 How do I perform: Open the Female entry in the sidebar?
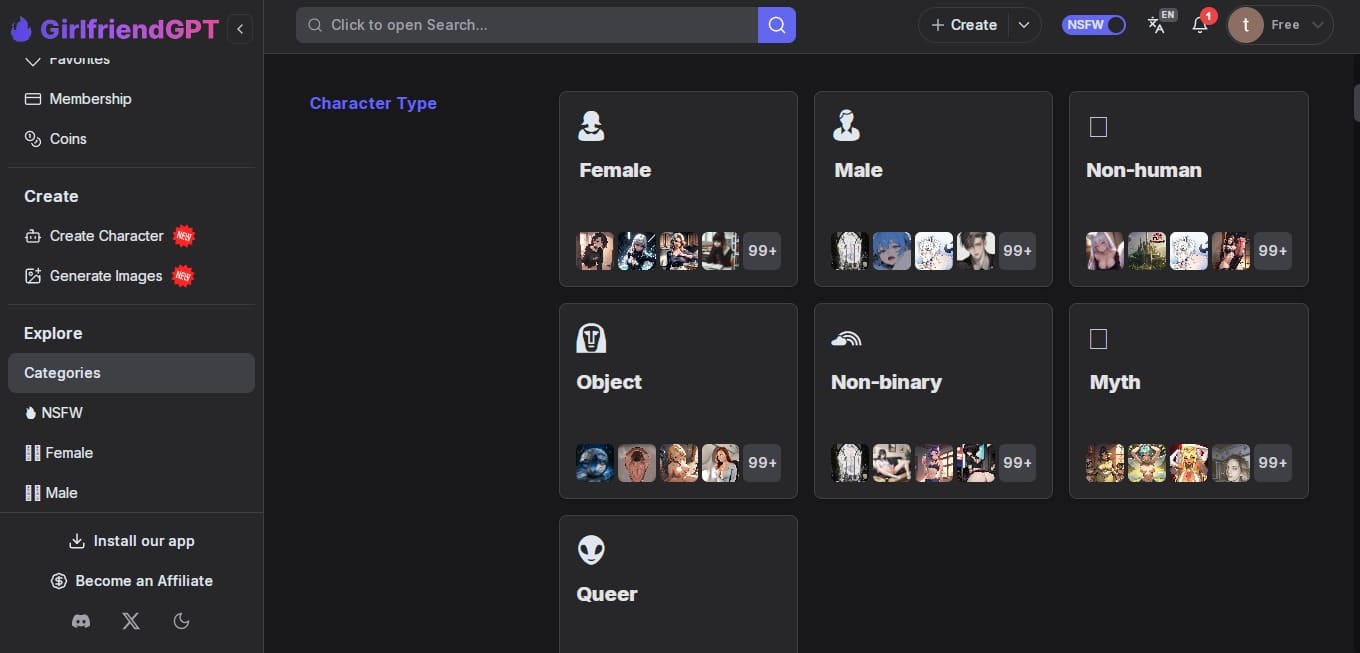coord(131,453)
